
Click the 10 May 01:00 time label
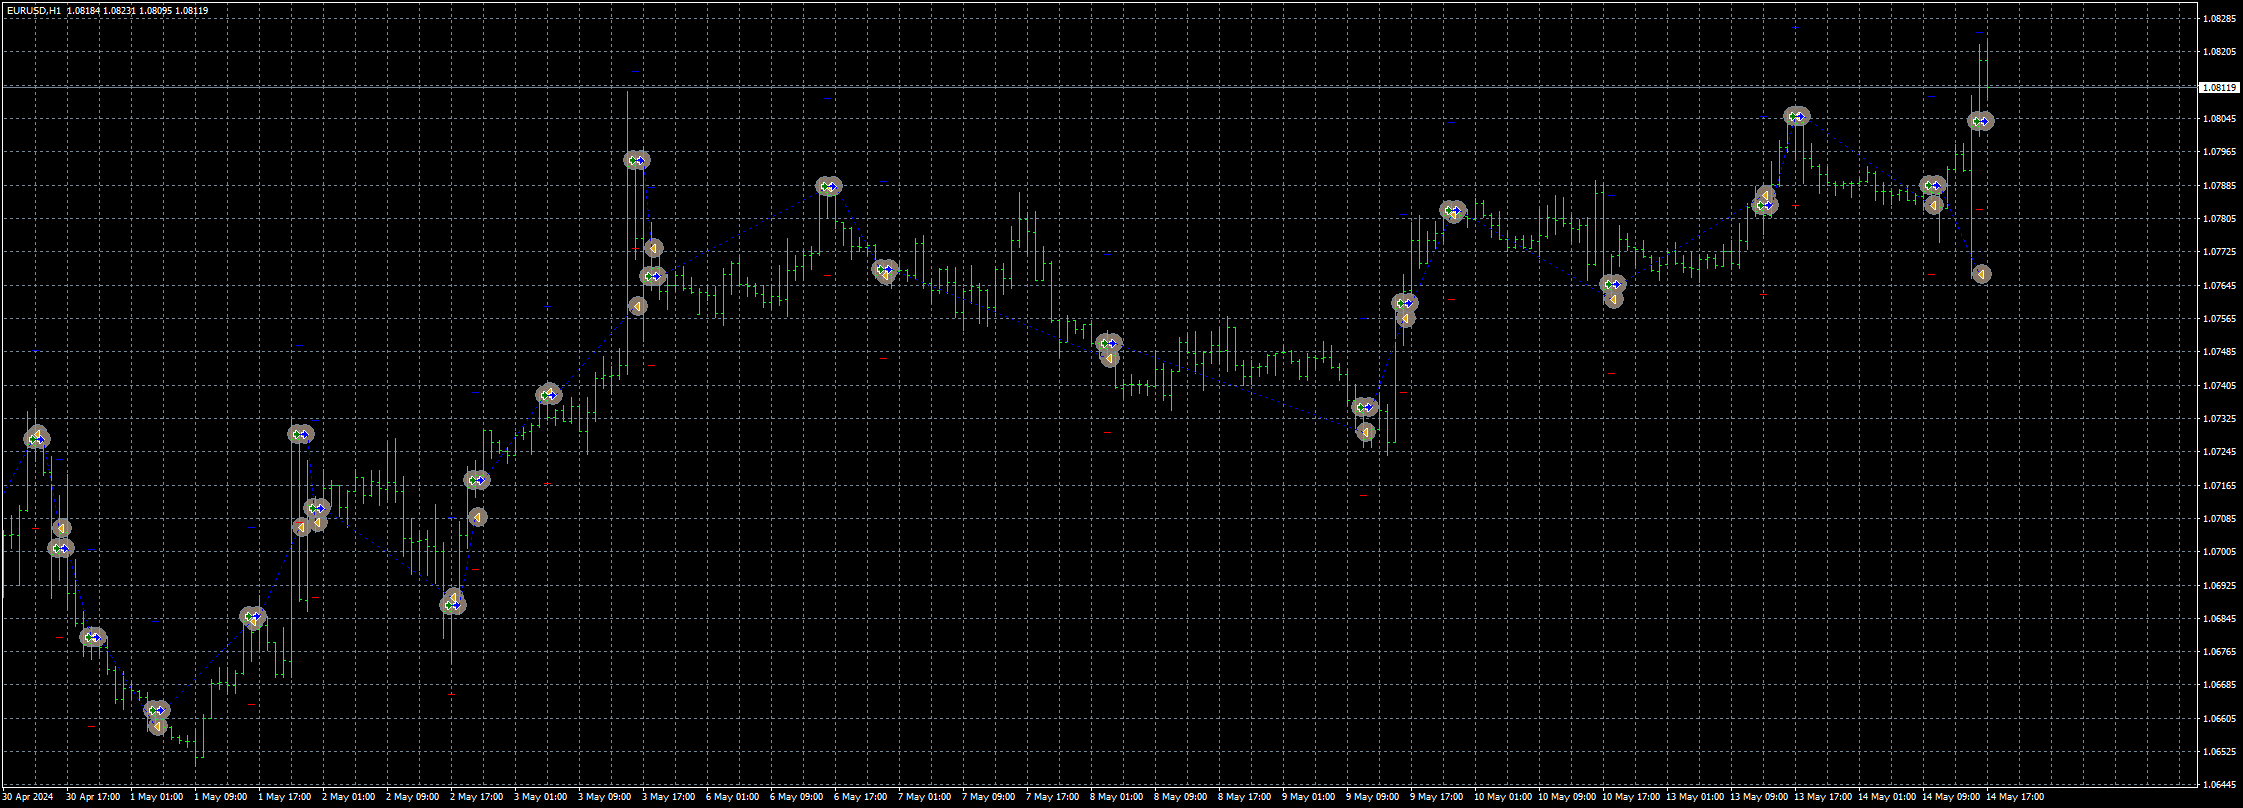pos(1503,797)
